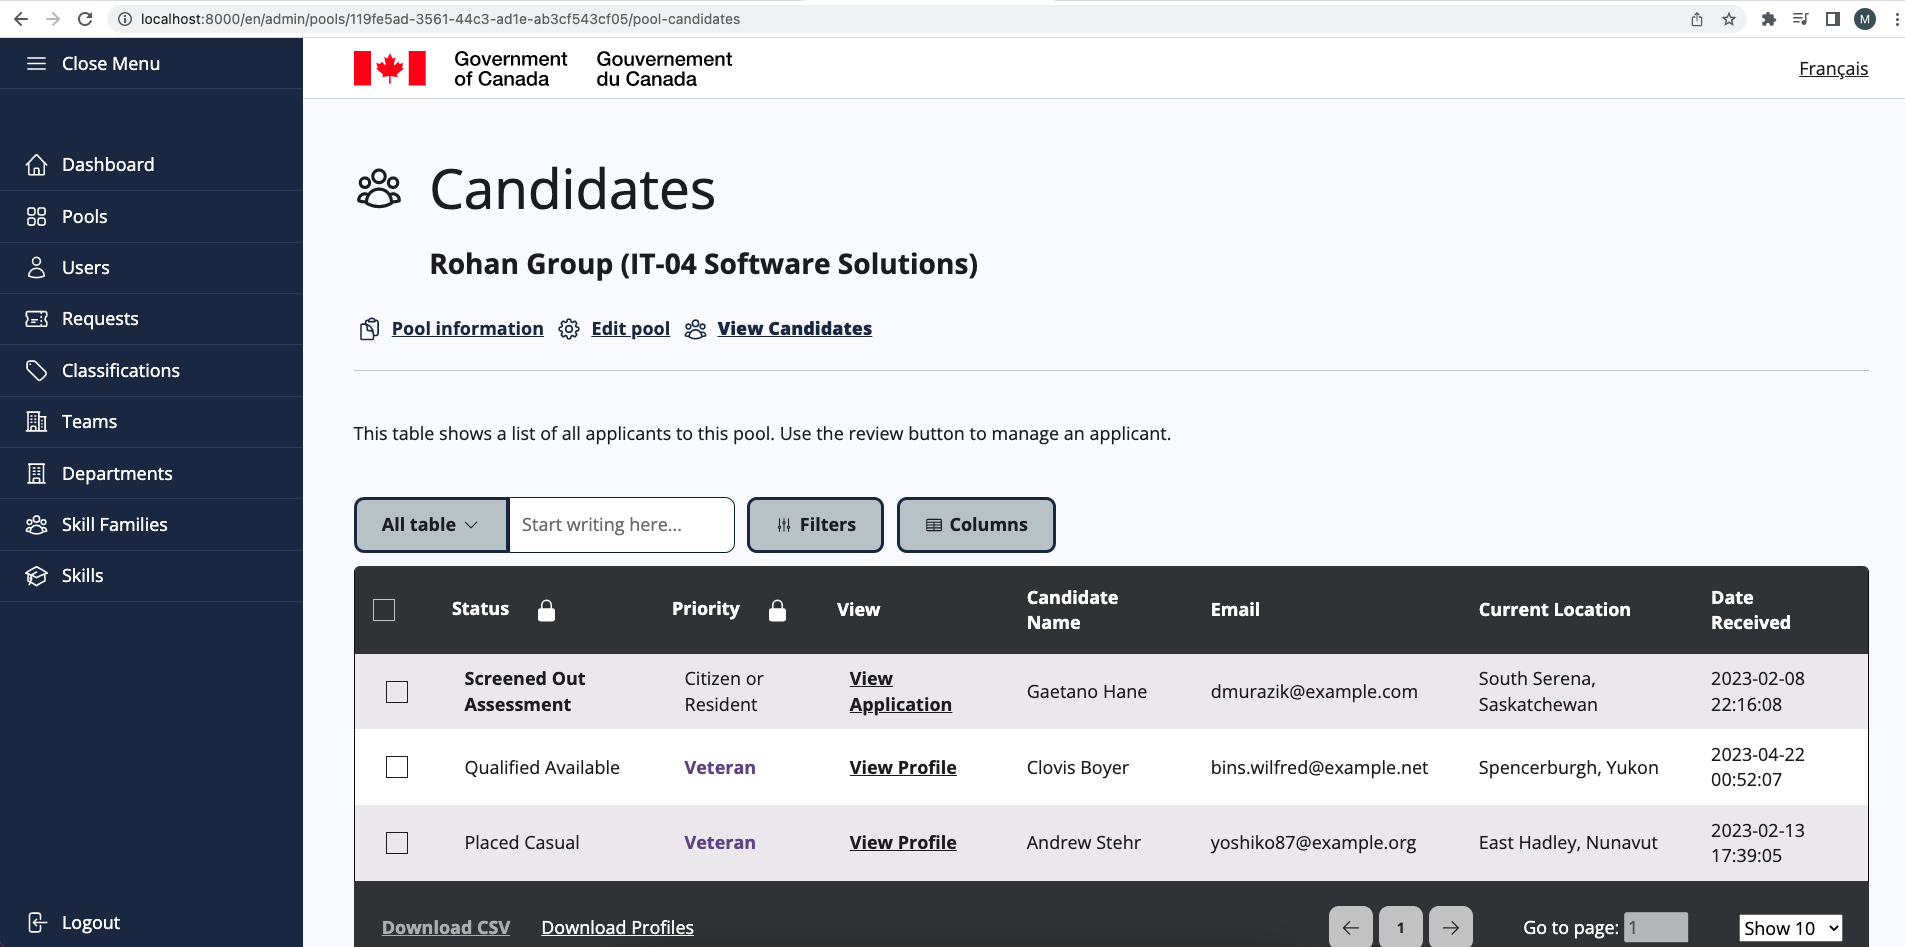Check the select-all box in table header

click(x=384, y=609)
